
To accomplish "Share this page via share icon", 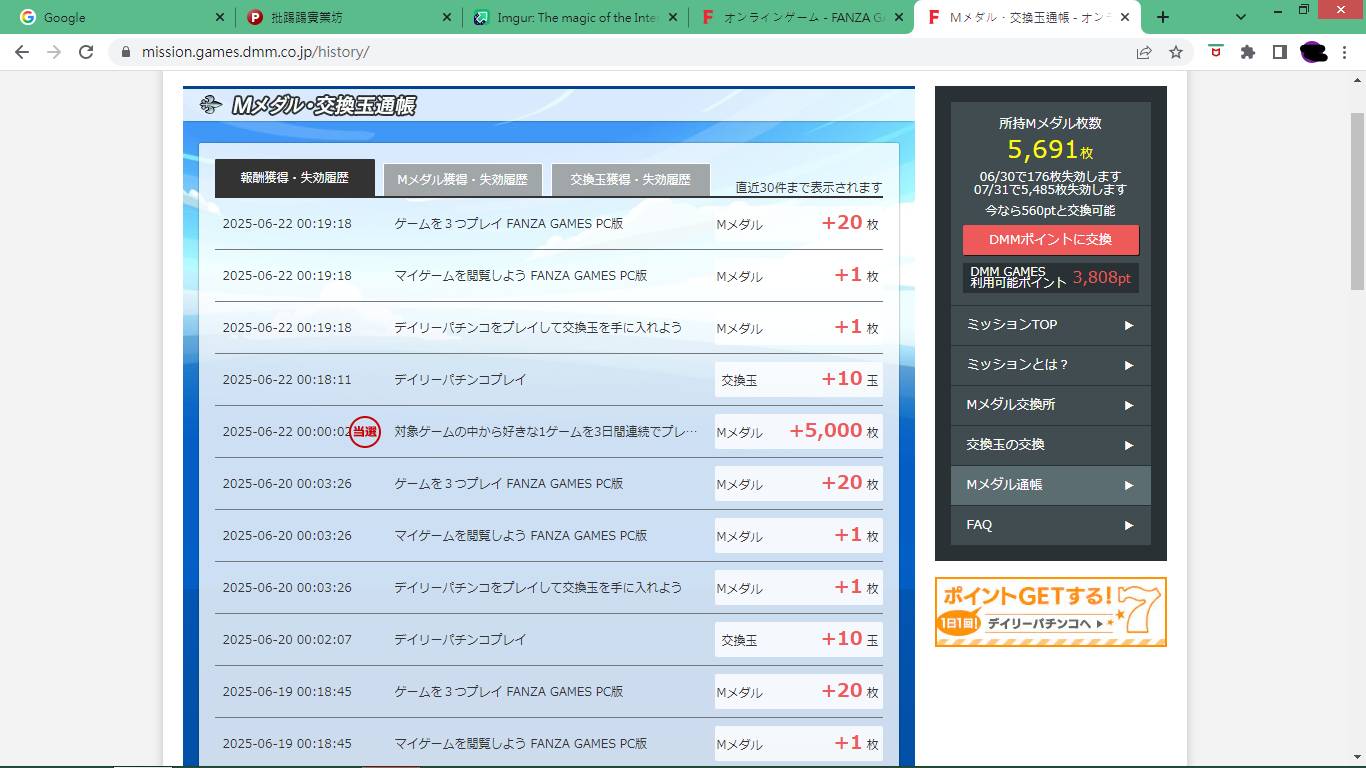I will pos(1144,52).
